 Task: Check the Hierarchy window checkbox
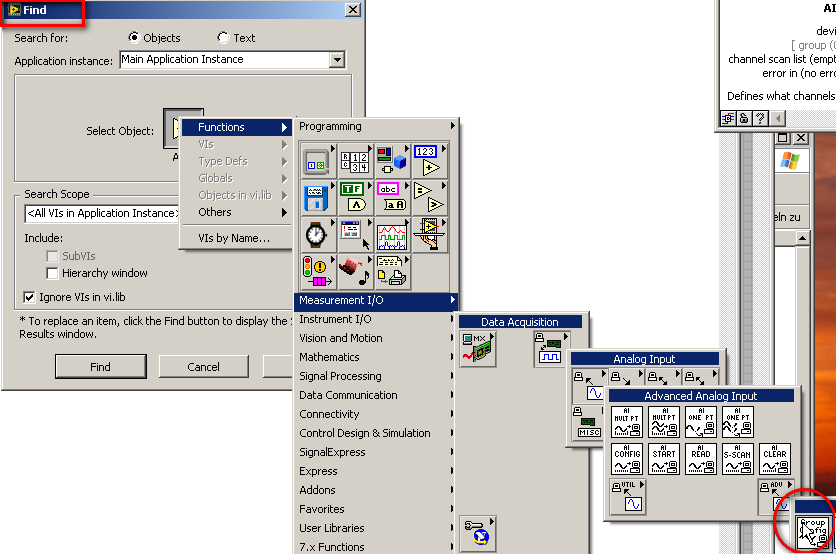(52, 274)
